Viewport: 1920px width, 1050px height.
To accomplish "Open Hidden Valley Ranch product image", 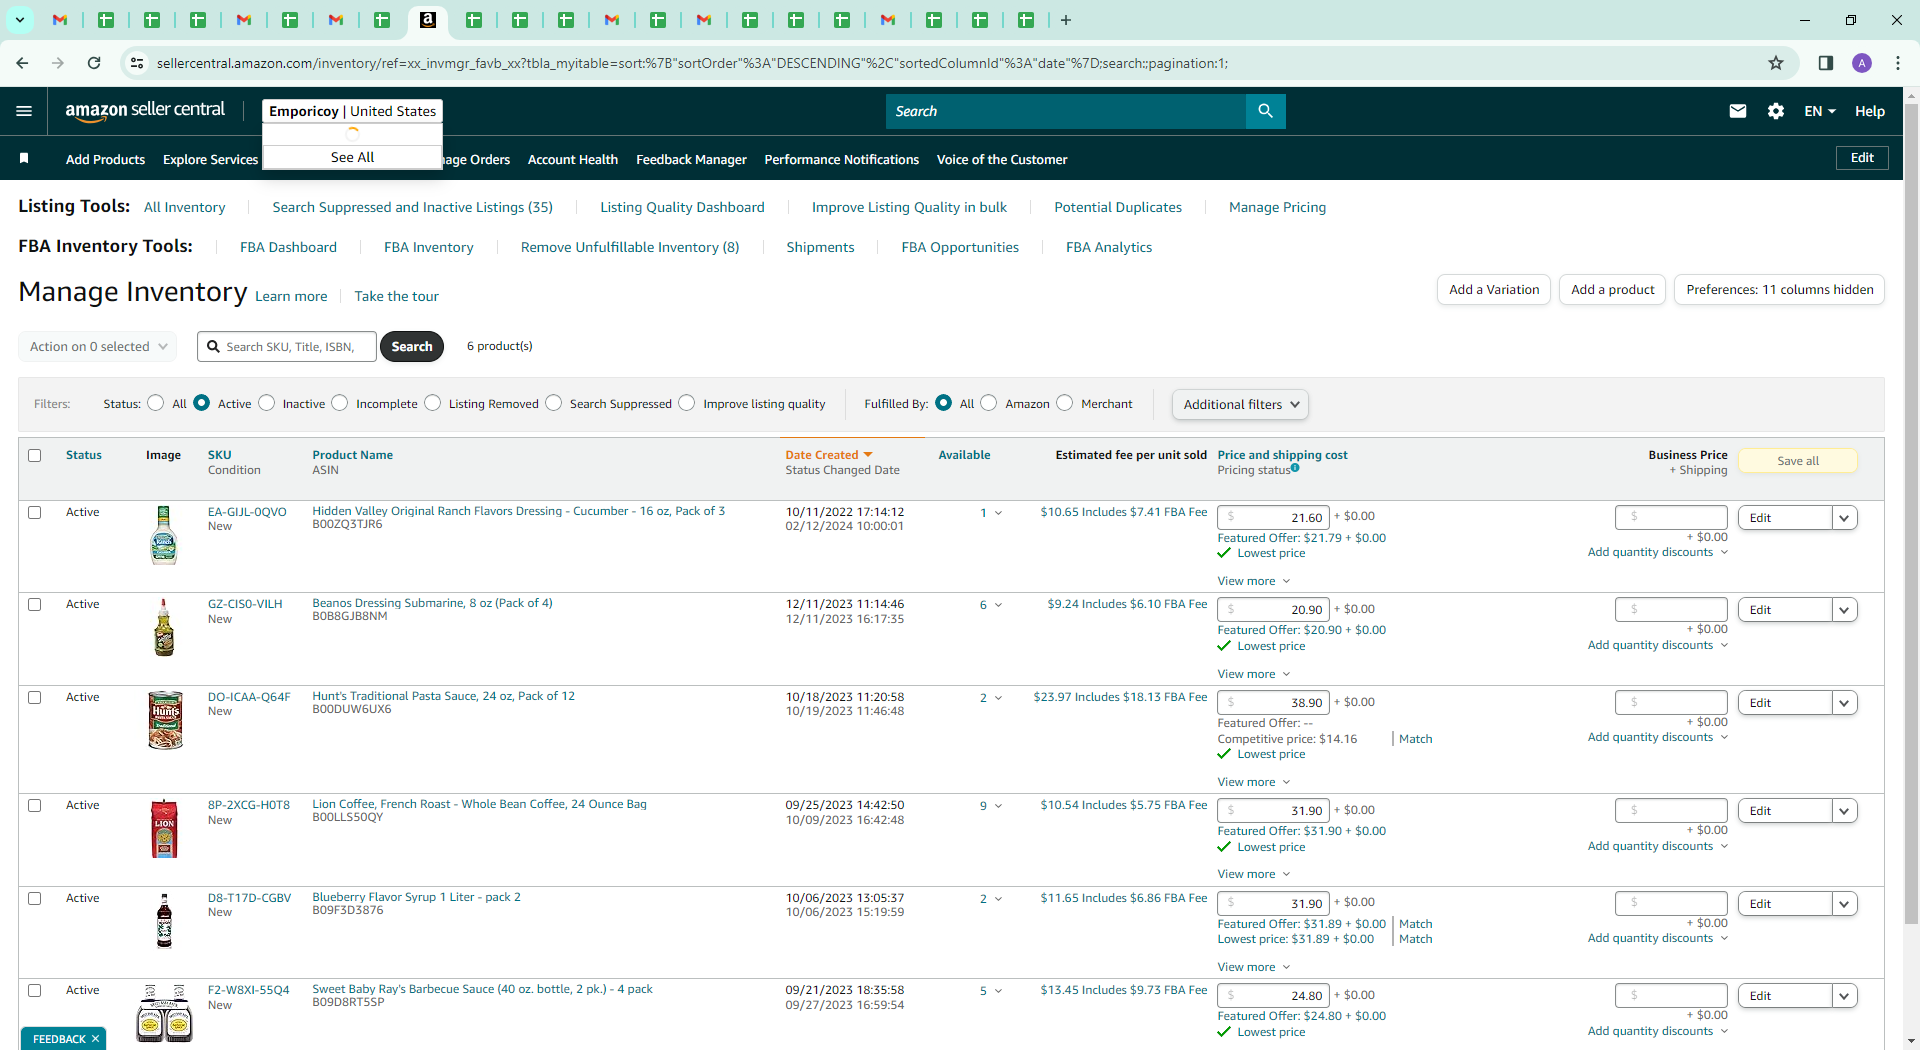I will click(x=164, y=535).
